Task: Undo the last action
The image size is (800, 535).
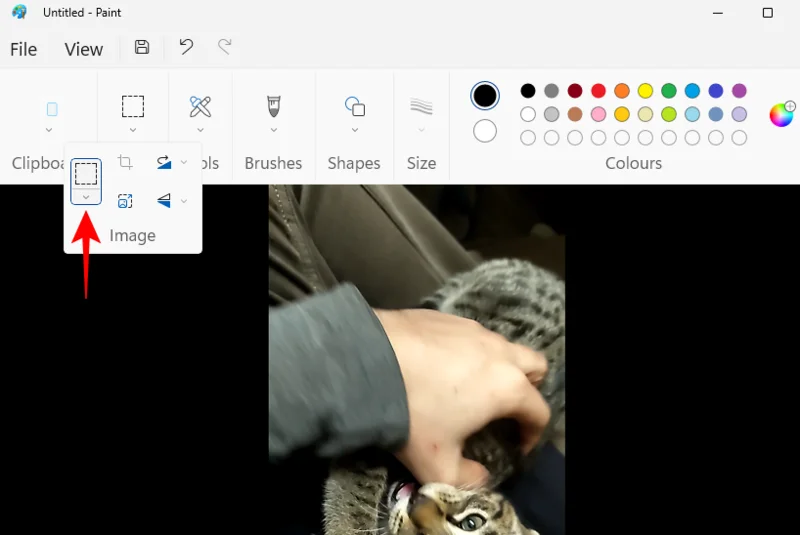Action: 186,47
